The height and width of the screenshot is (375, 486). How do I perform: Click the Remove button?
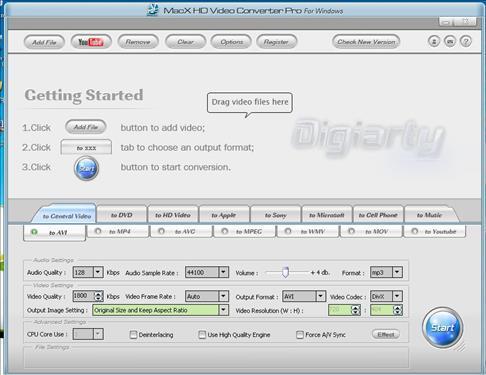click(x=138, y=42)
